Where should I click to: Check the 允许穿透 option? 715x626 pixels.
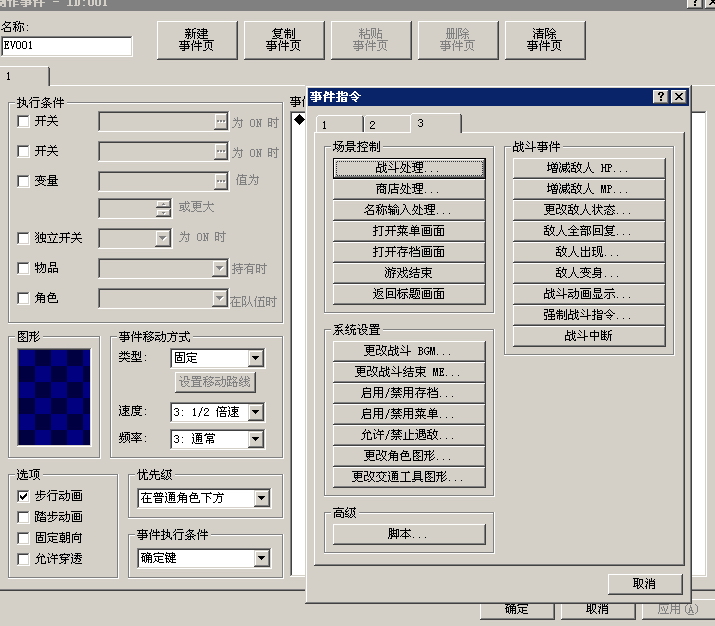click(23, 559)
